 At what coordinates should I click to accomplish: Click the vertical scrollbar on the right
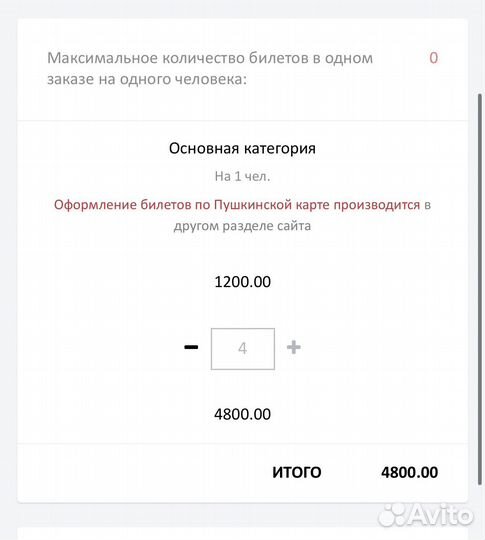pyautogui.click(x=480, y=289)
